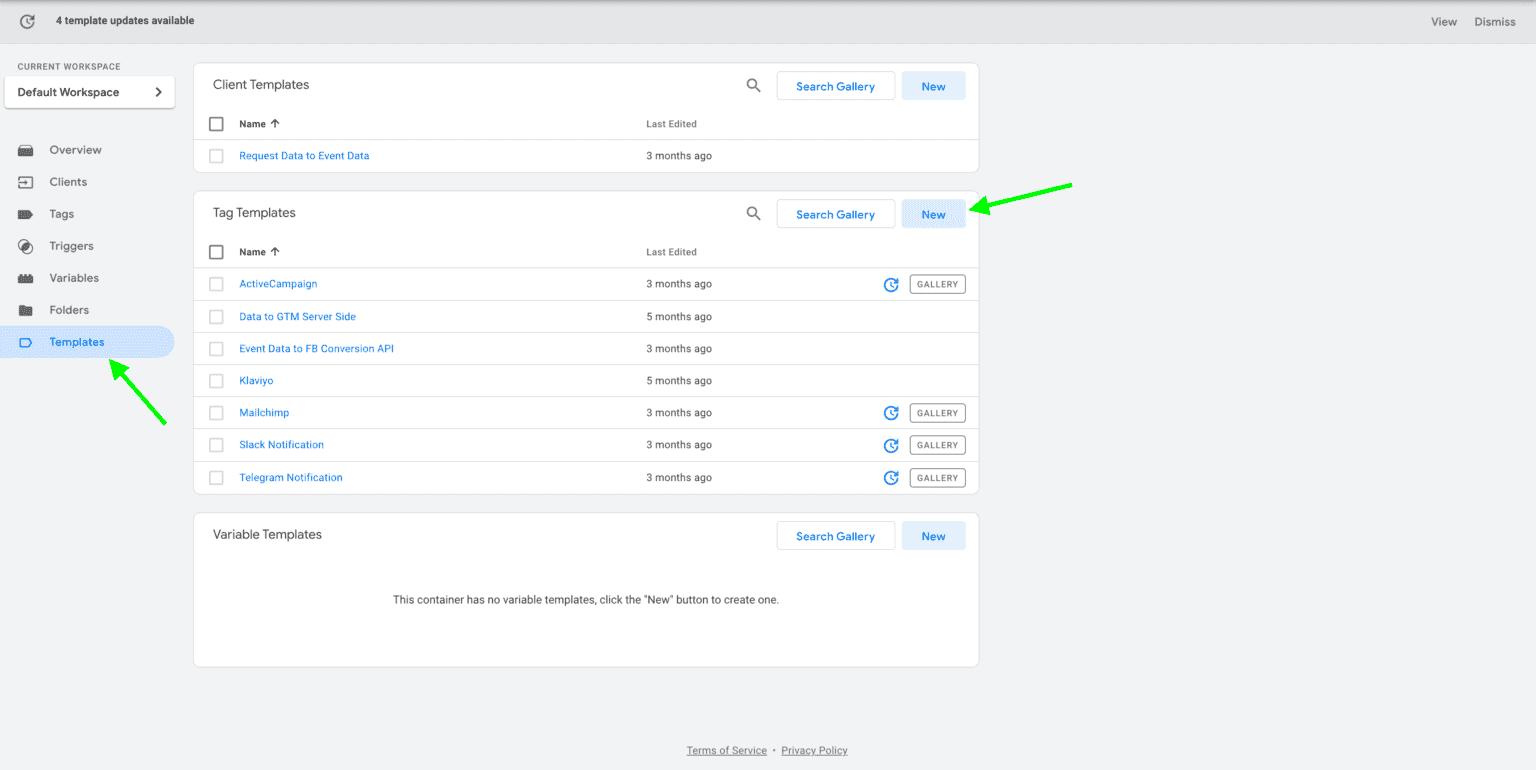1536x770 pixels.
Task: Click the Variables sidebar icon
Action: [26, 278]
